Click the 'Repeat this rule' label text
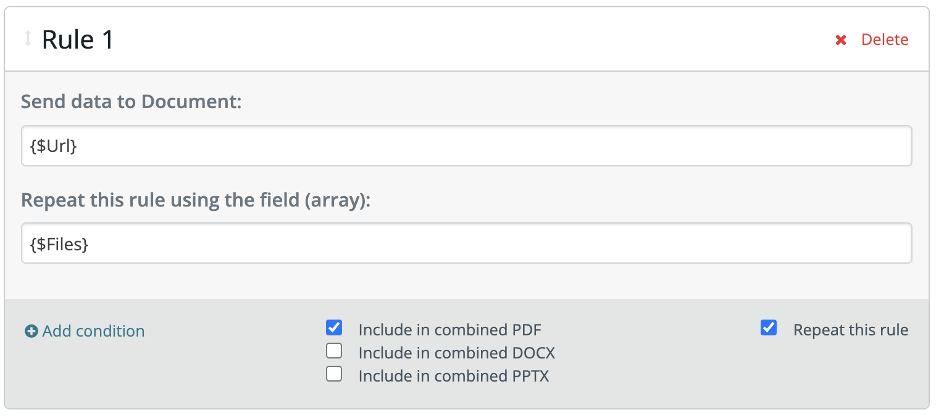The image size is (936, 418). click(850, 329)
